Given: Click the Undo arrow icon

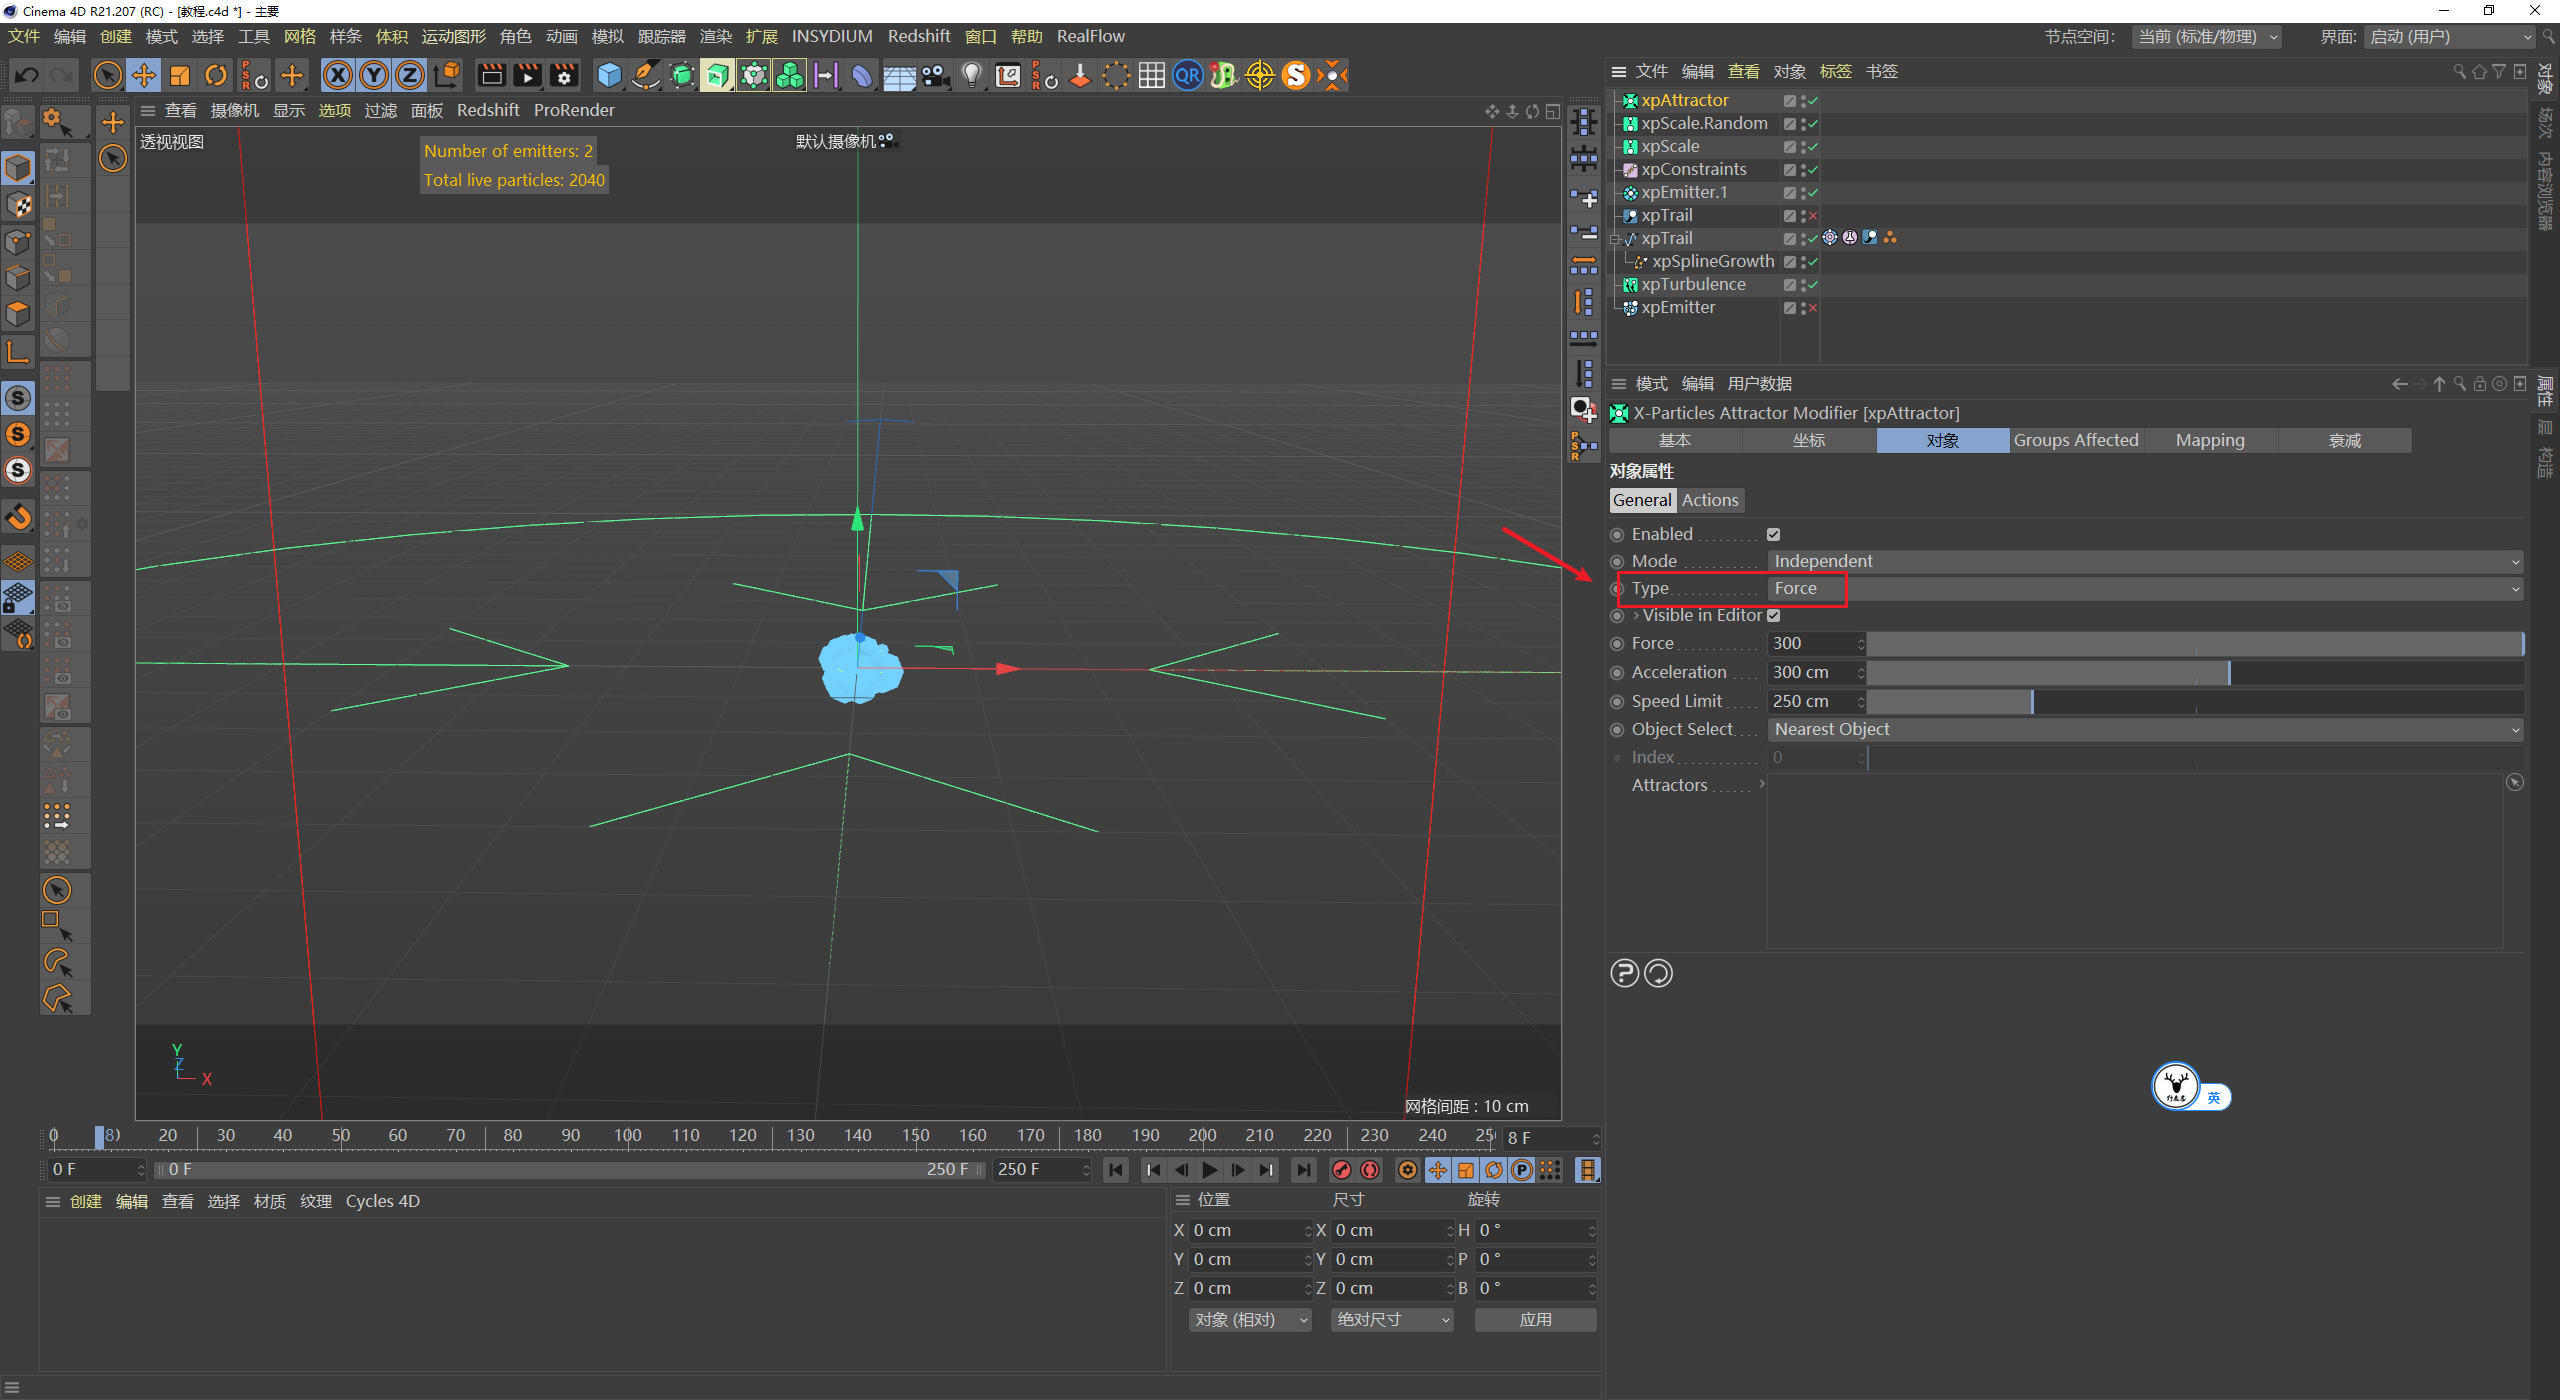Looking at the screenshot, I should coord(27,75).
